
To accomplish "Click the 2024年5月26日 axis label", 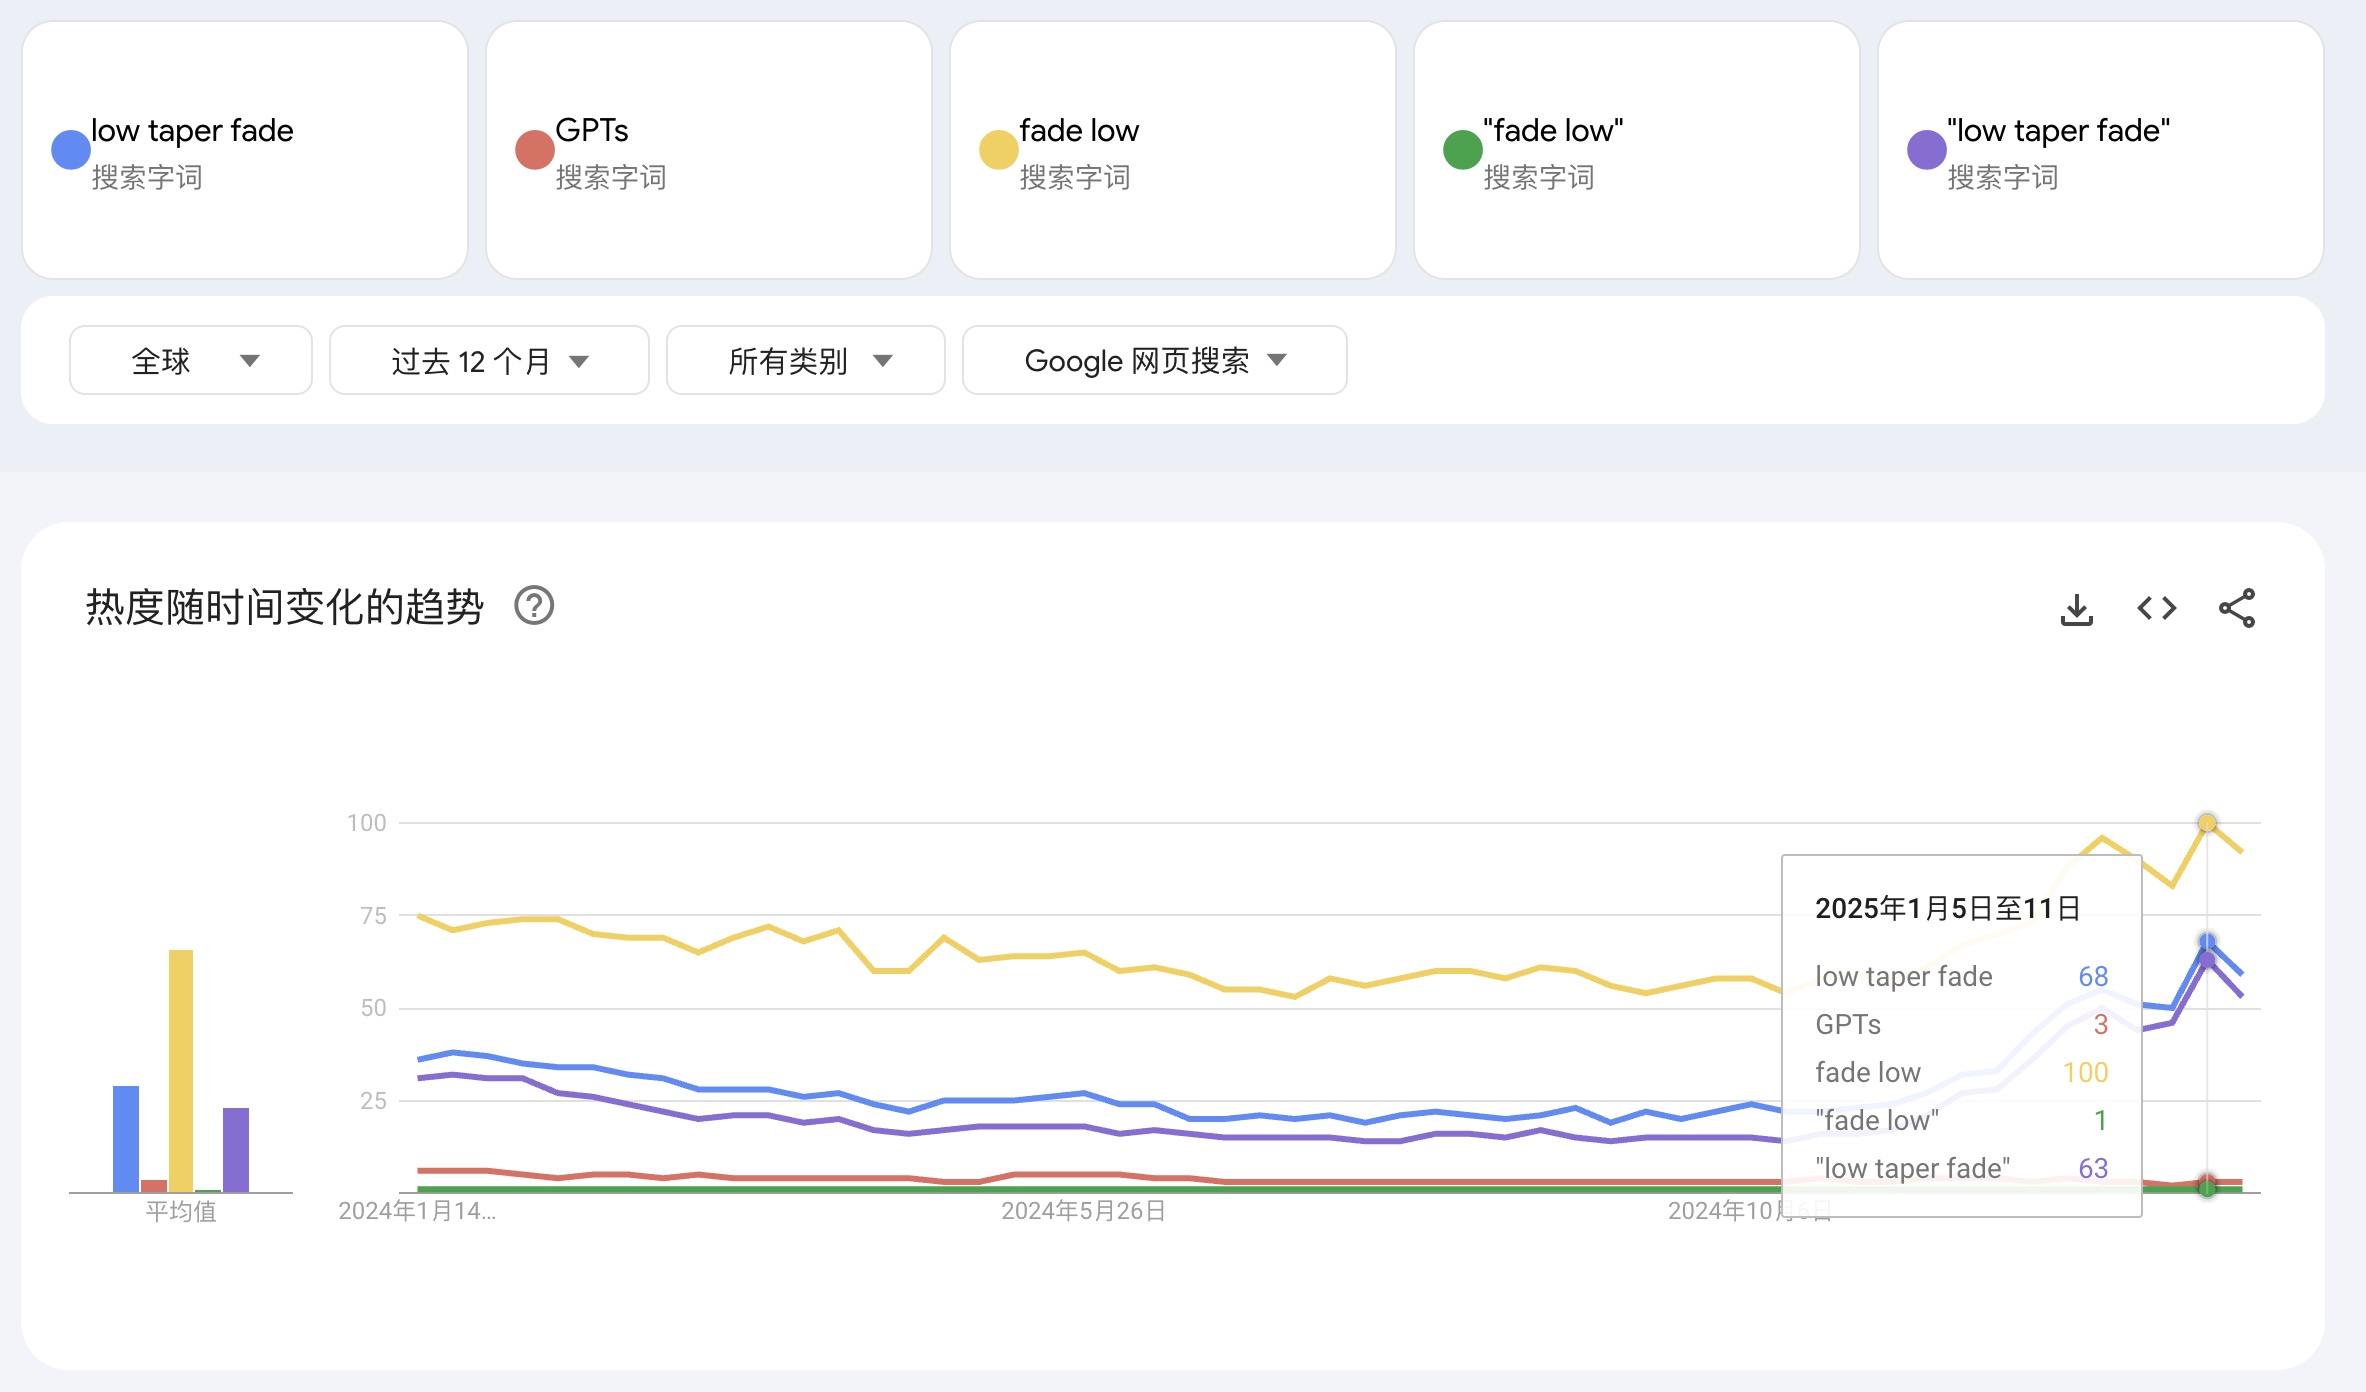I will point(1084,1211).
